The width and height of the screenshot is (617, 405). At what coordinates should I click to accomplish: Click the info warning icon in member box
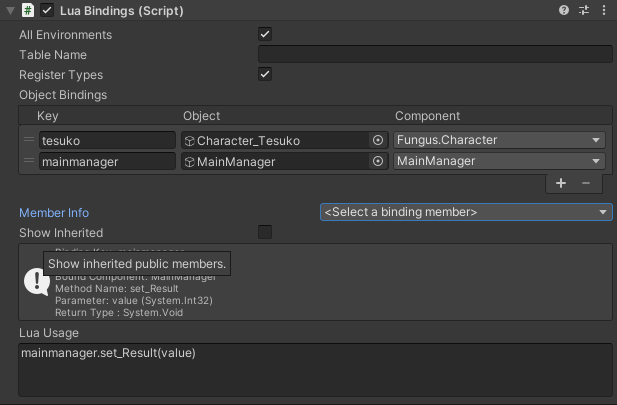36,282
